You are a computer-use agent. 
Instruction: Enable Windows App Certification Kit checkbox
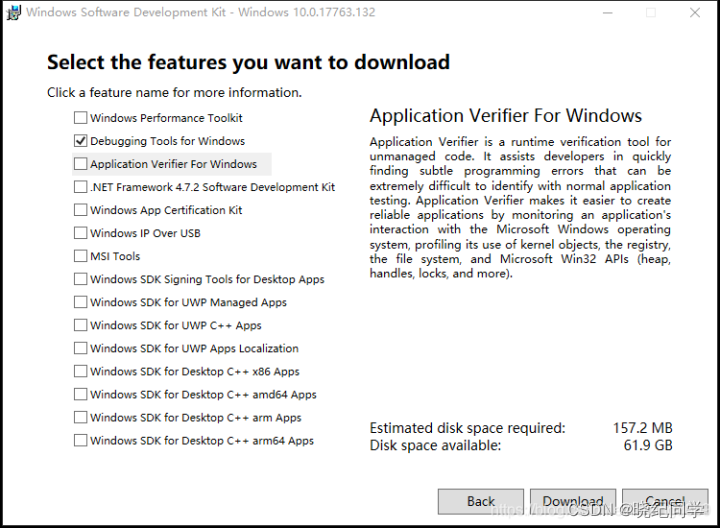click(80, 209)
